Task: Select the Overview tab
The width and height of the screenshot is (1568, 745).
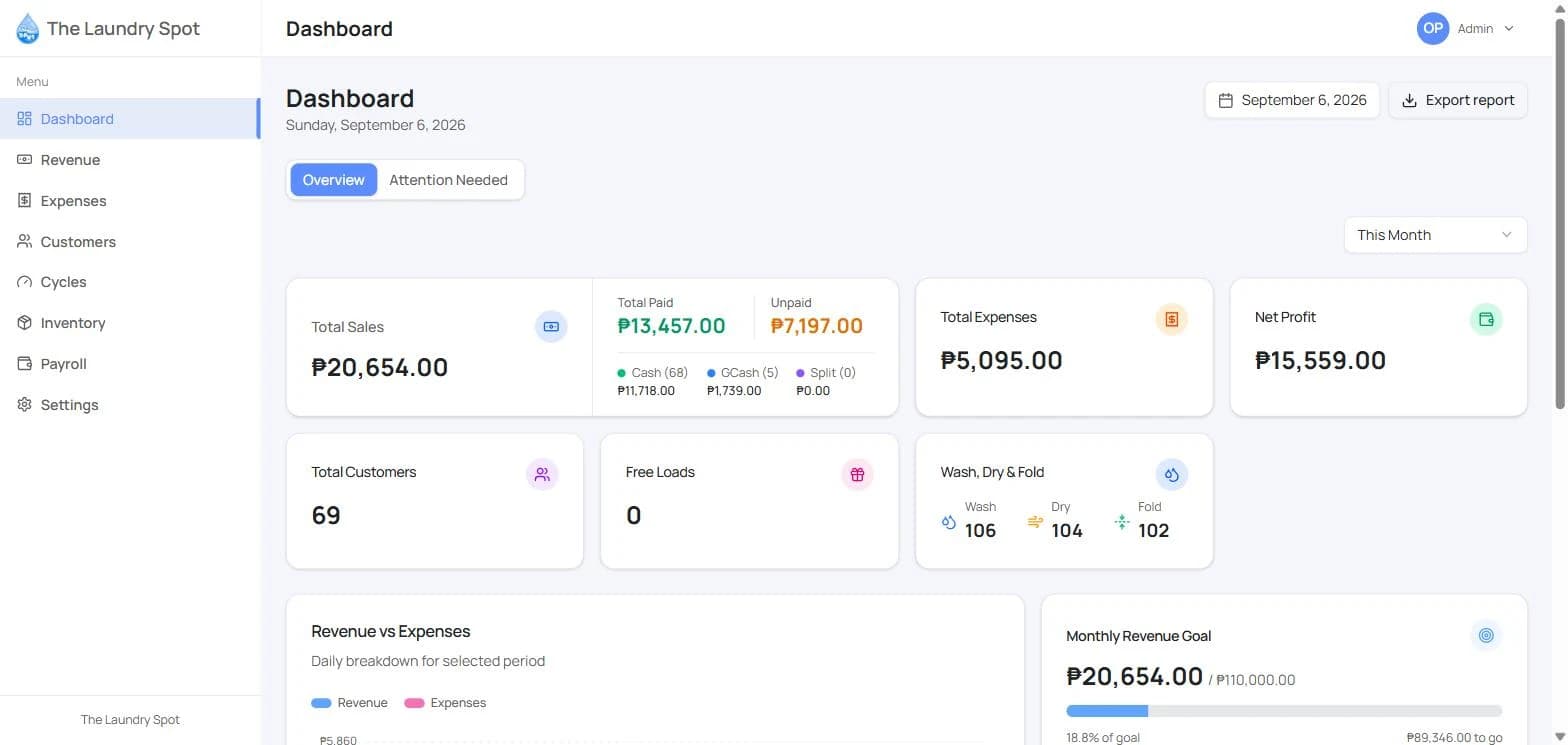Action: [x=334, y=180]
